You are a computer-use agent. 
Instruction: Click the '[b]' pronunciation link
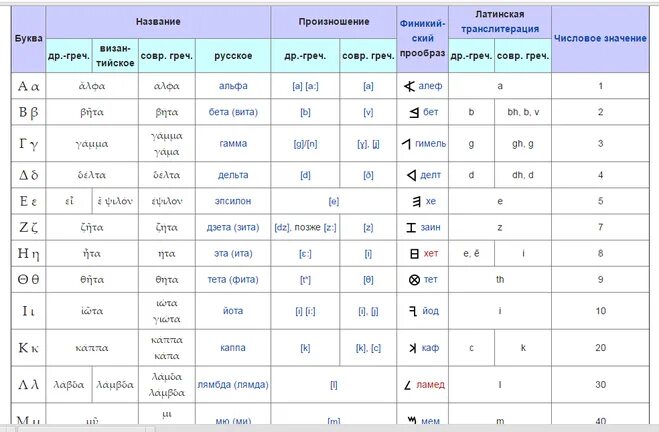coord(305,113)
